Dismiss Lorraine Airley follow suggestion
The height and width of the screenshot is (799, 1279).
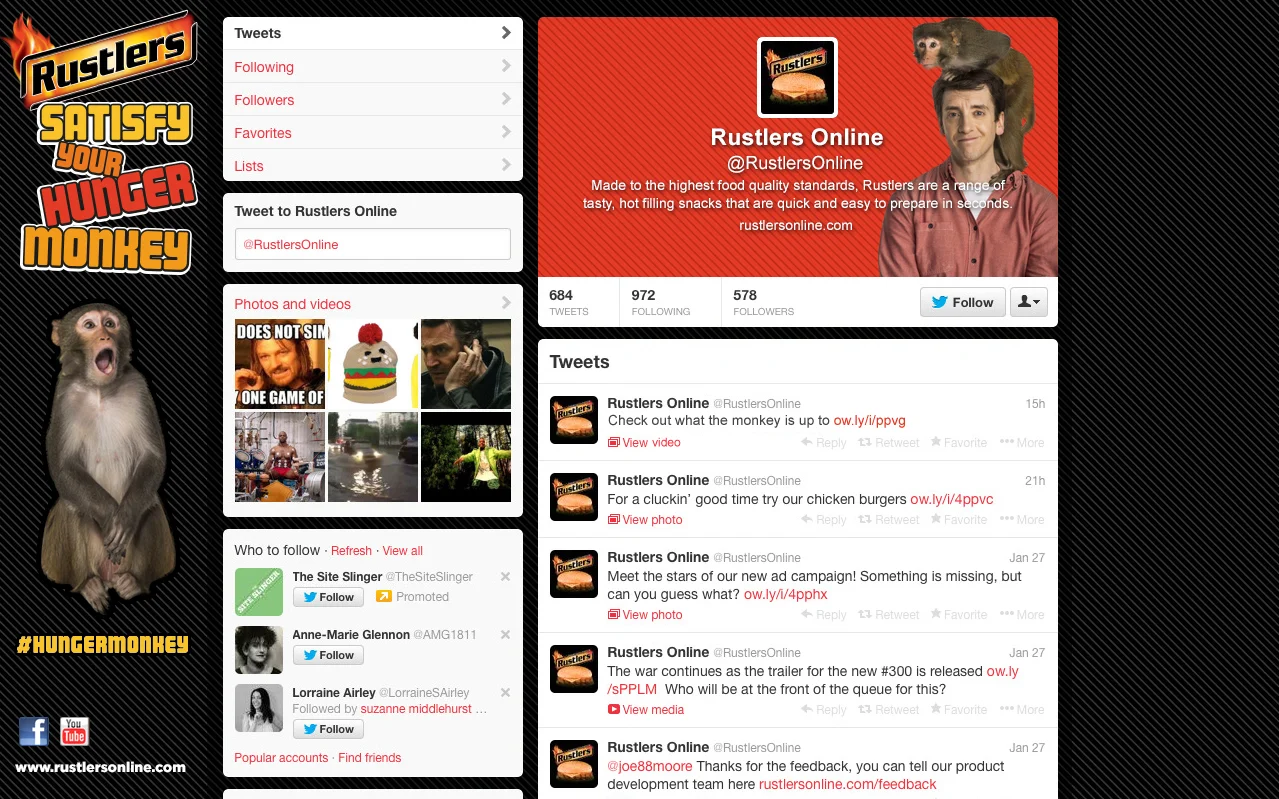pyautogui.click(x=505, y=693)
